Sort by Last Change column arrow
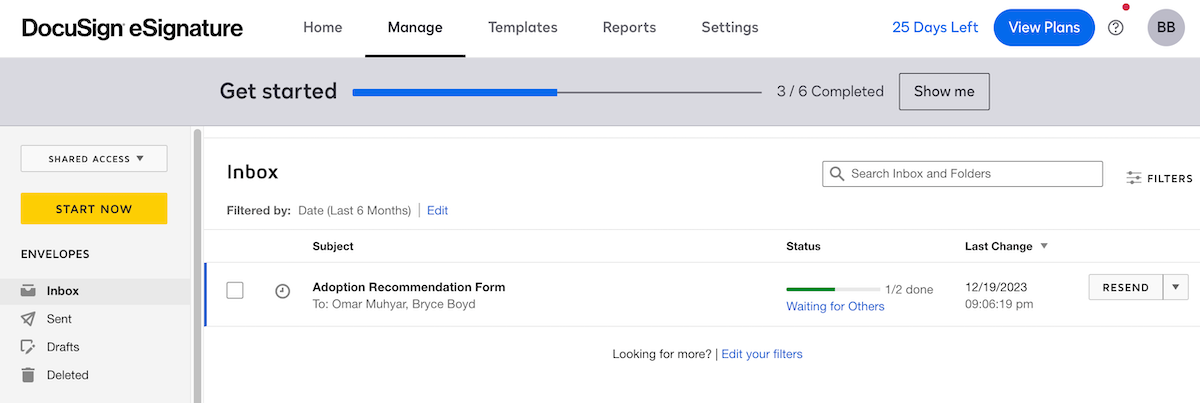The height and width of the screenshot is (403, 1200). (x=1045, y=246)
